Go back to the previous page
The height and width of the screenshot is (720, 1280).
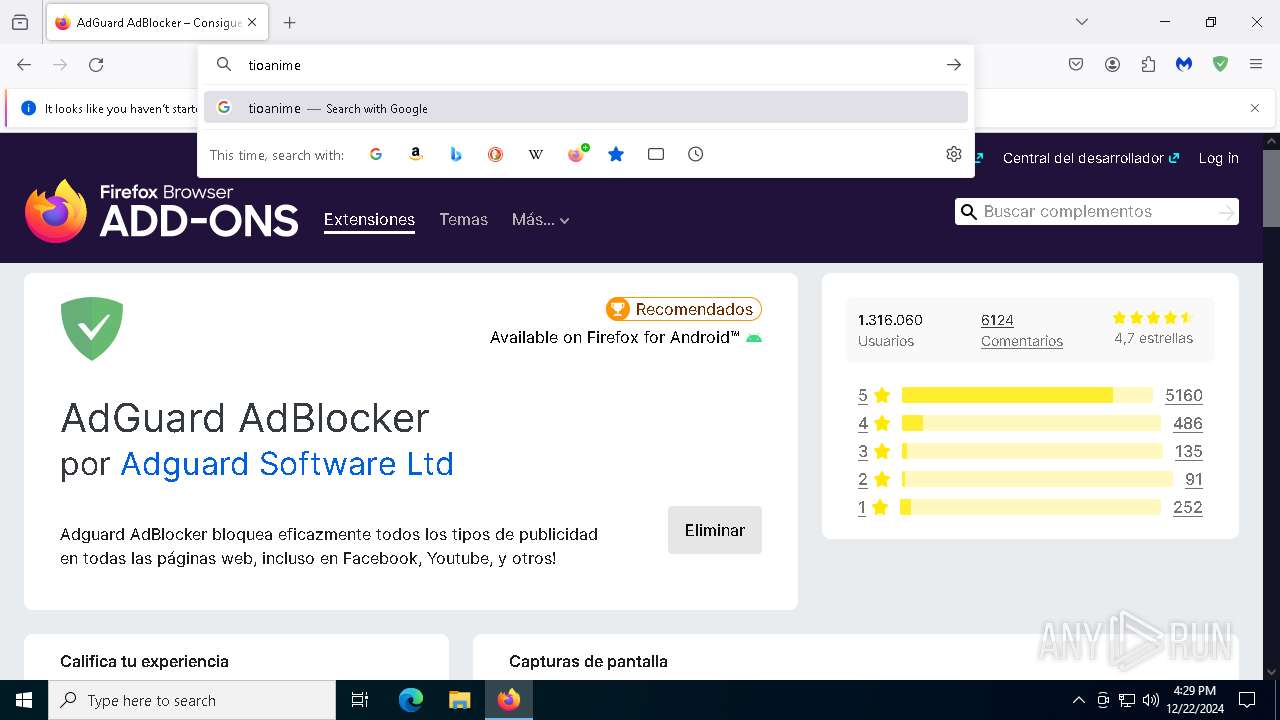[24, 65]
